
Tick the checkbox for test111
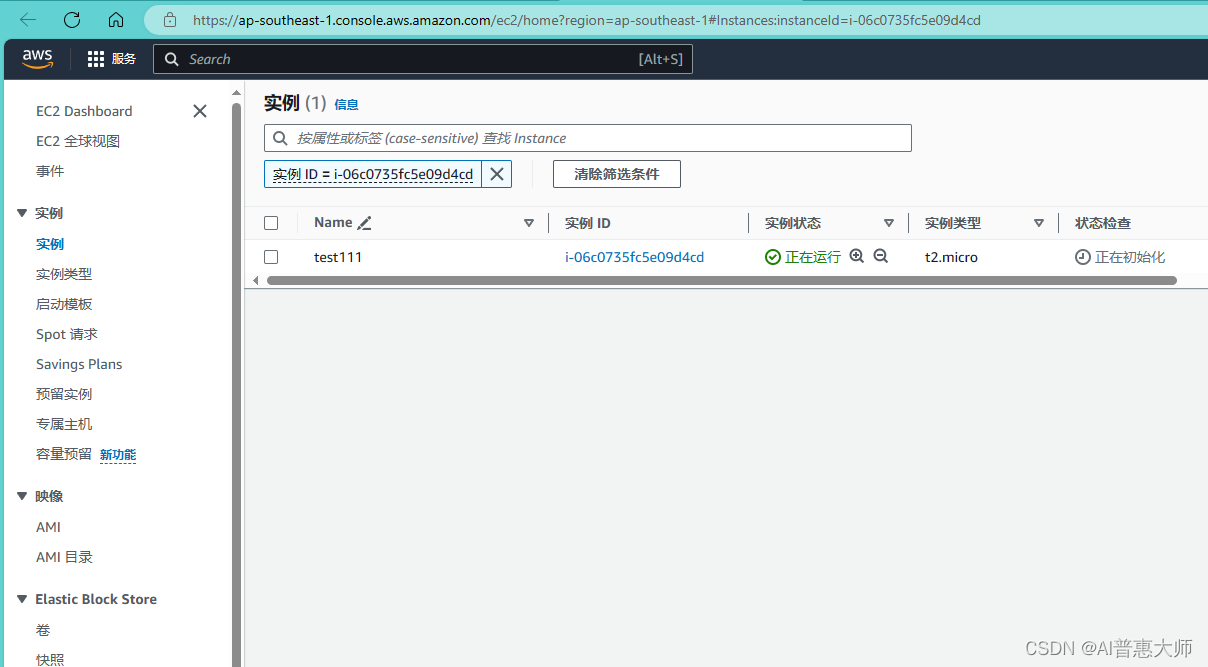pyautogui.click(x=271, y=257)
